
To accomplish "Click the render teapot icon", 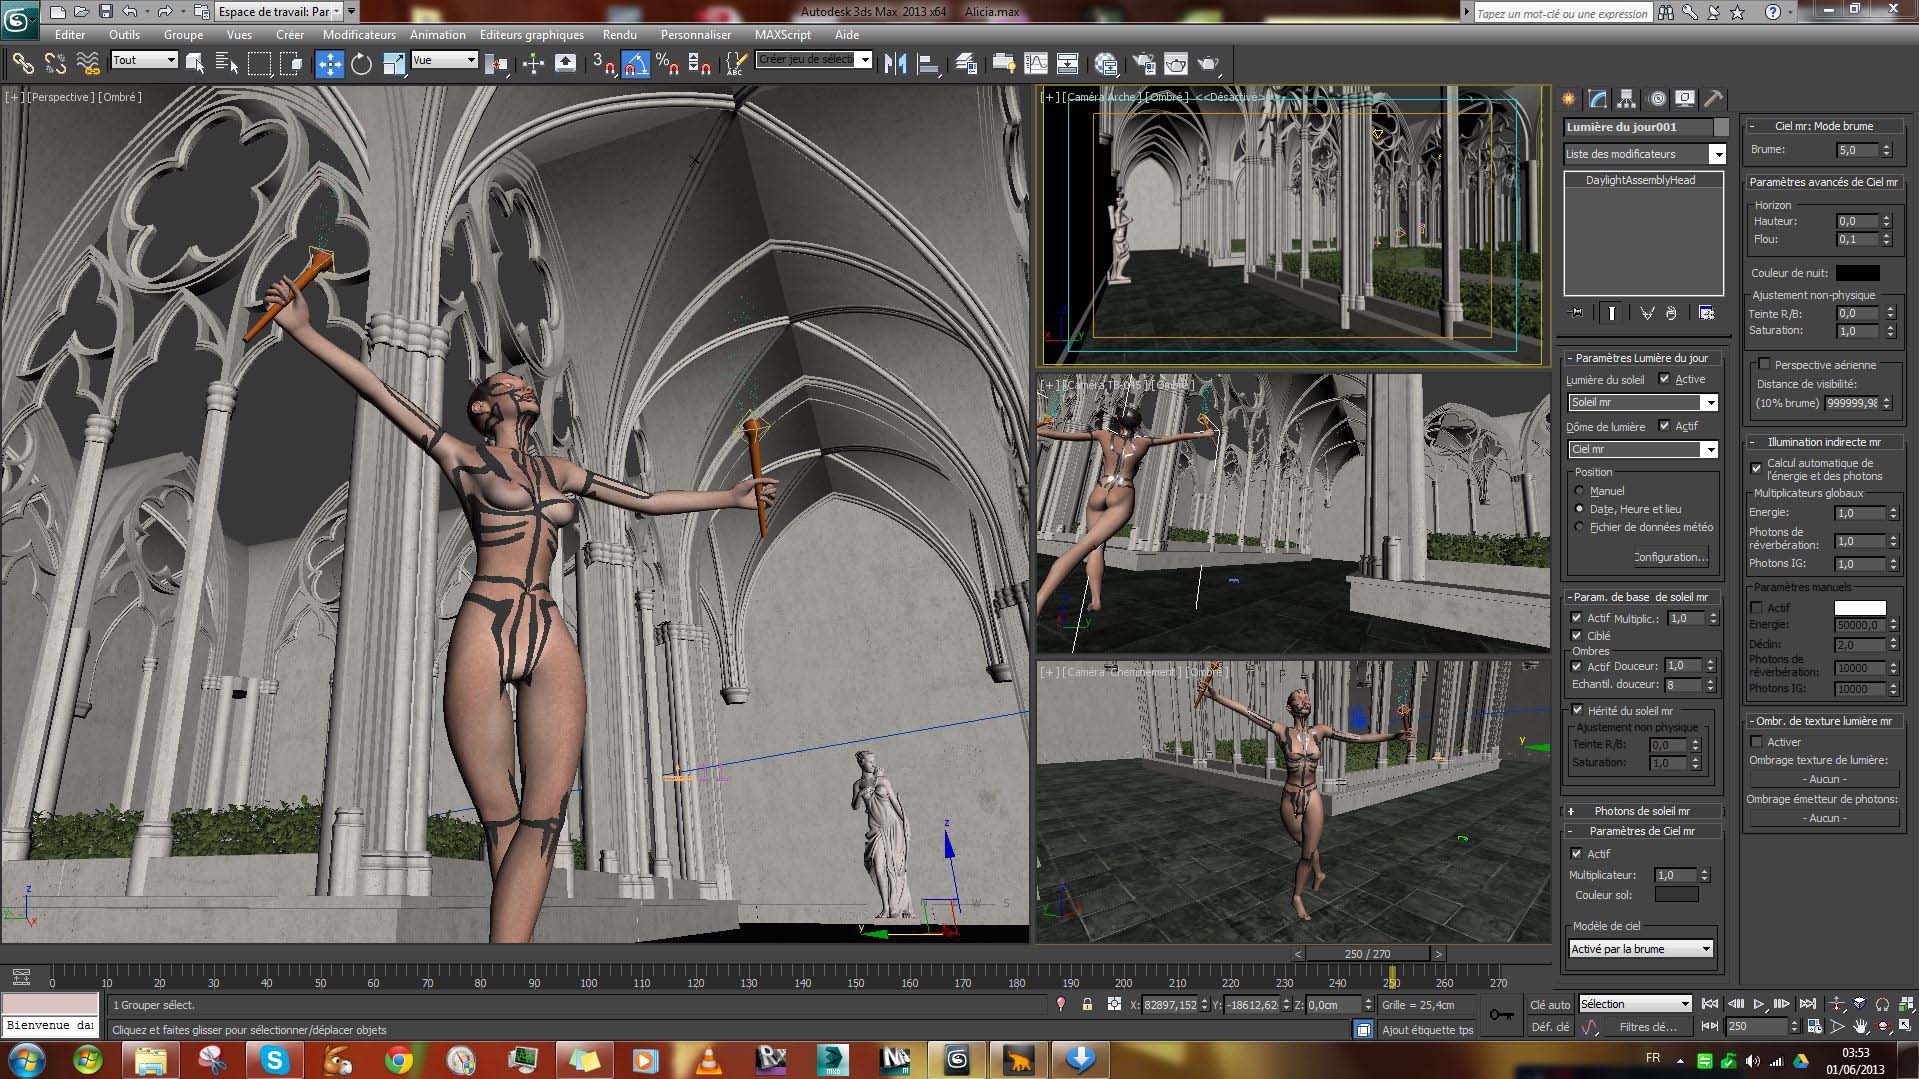I will click(x=1208, y=64).
